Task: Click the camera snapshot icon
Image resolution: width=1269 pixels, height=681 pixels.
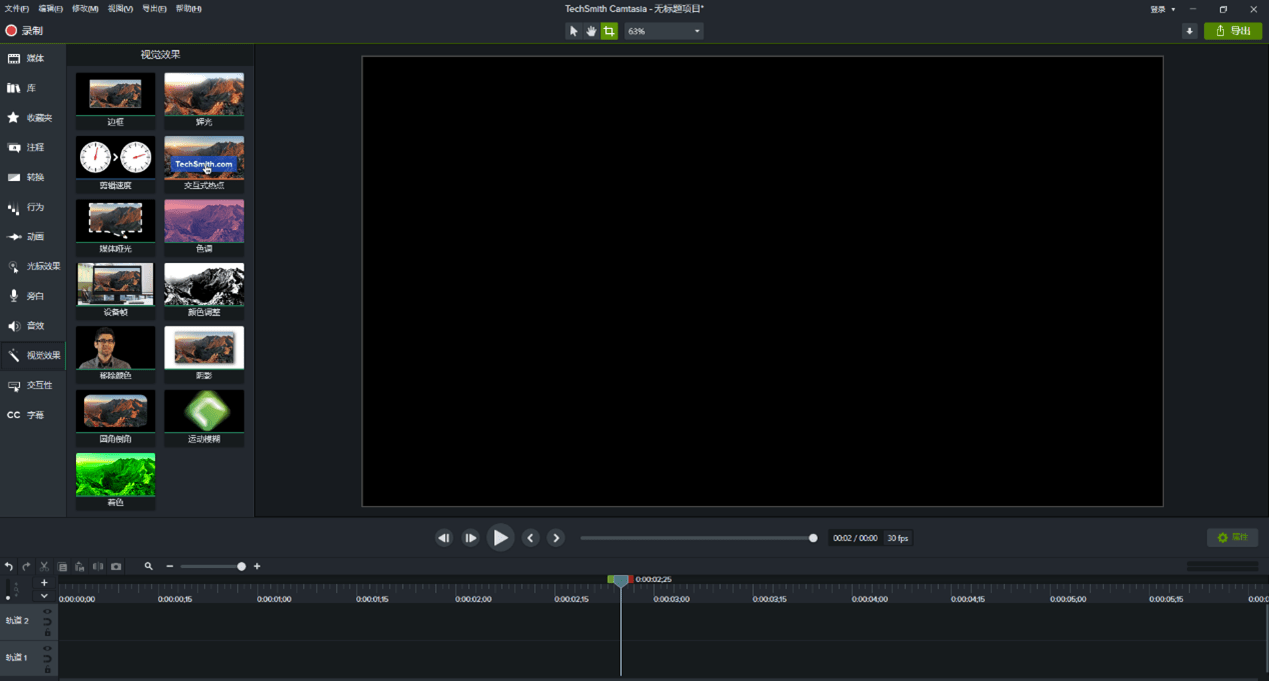Action: pyautogui.click(x=116, y=567)
